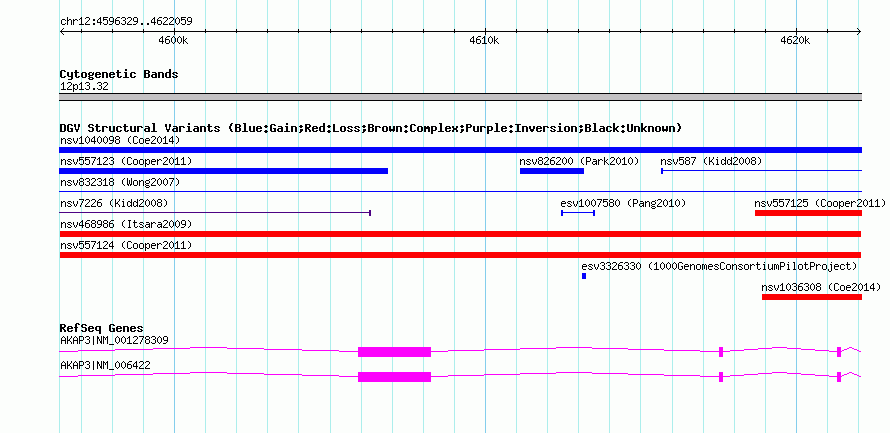The height and width of the screenshot is (433, 890).
Task: Click the esv1007580 (Pang2010) label
Action: point(623,203)
